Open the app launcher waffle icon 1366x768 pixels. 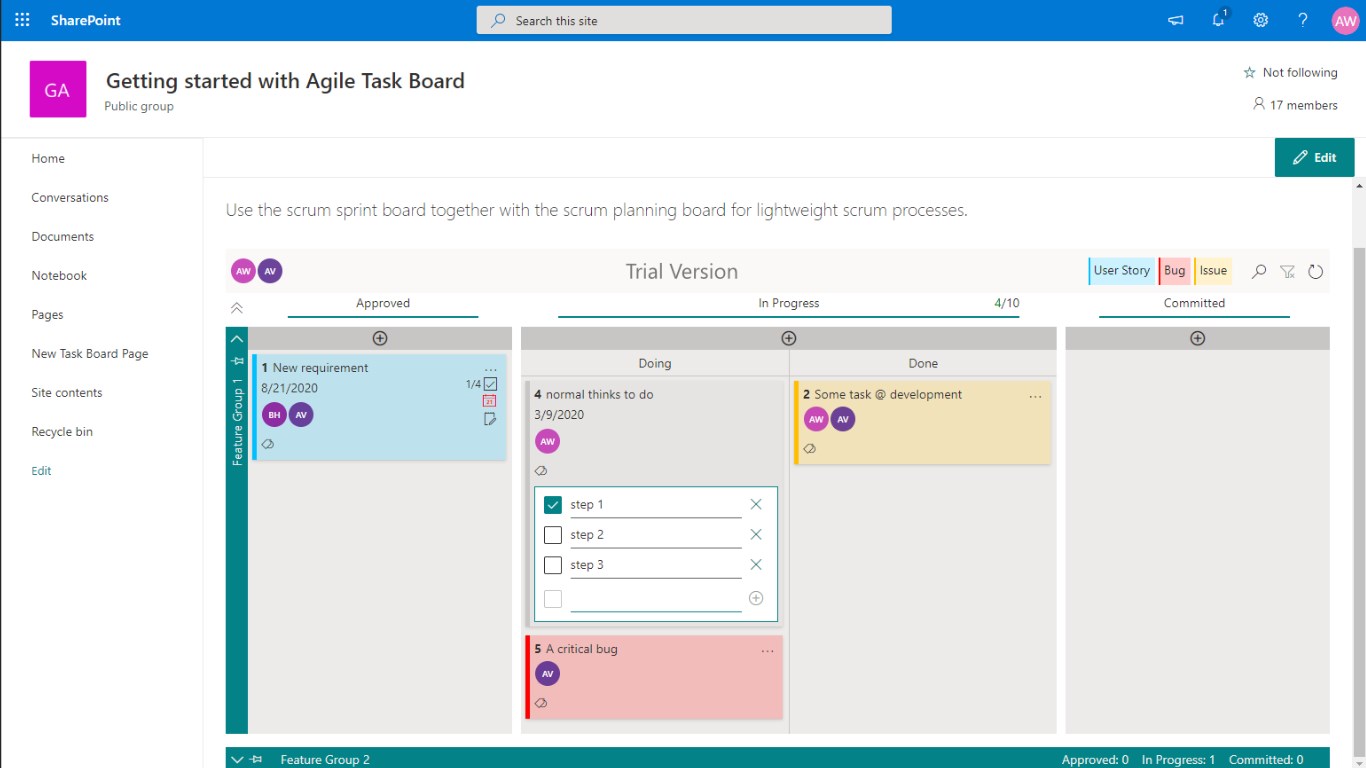click(x=23, y=20)
